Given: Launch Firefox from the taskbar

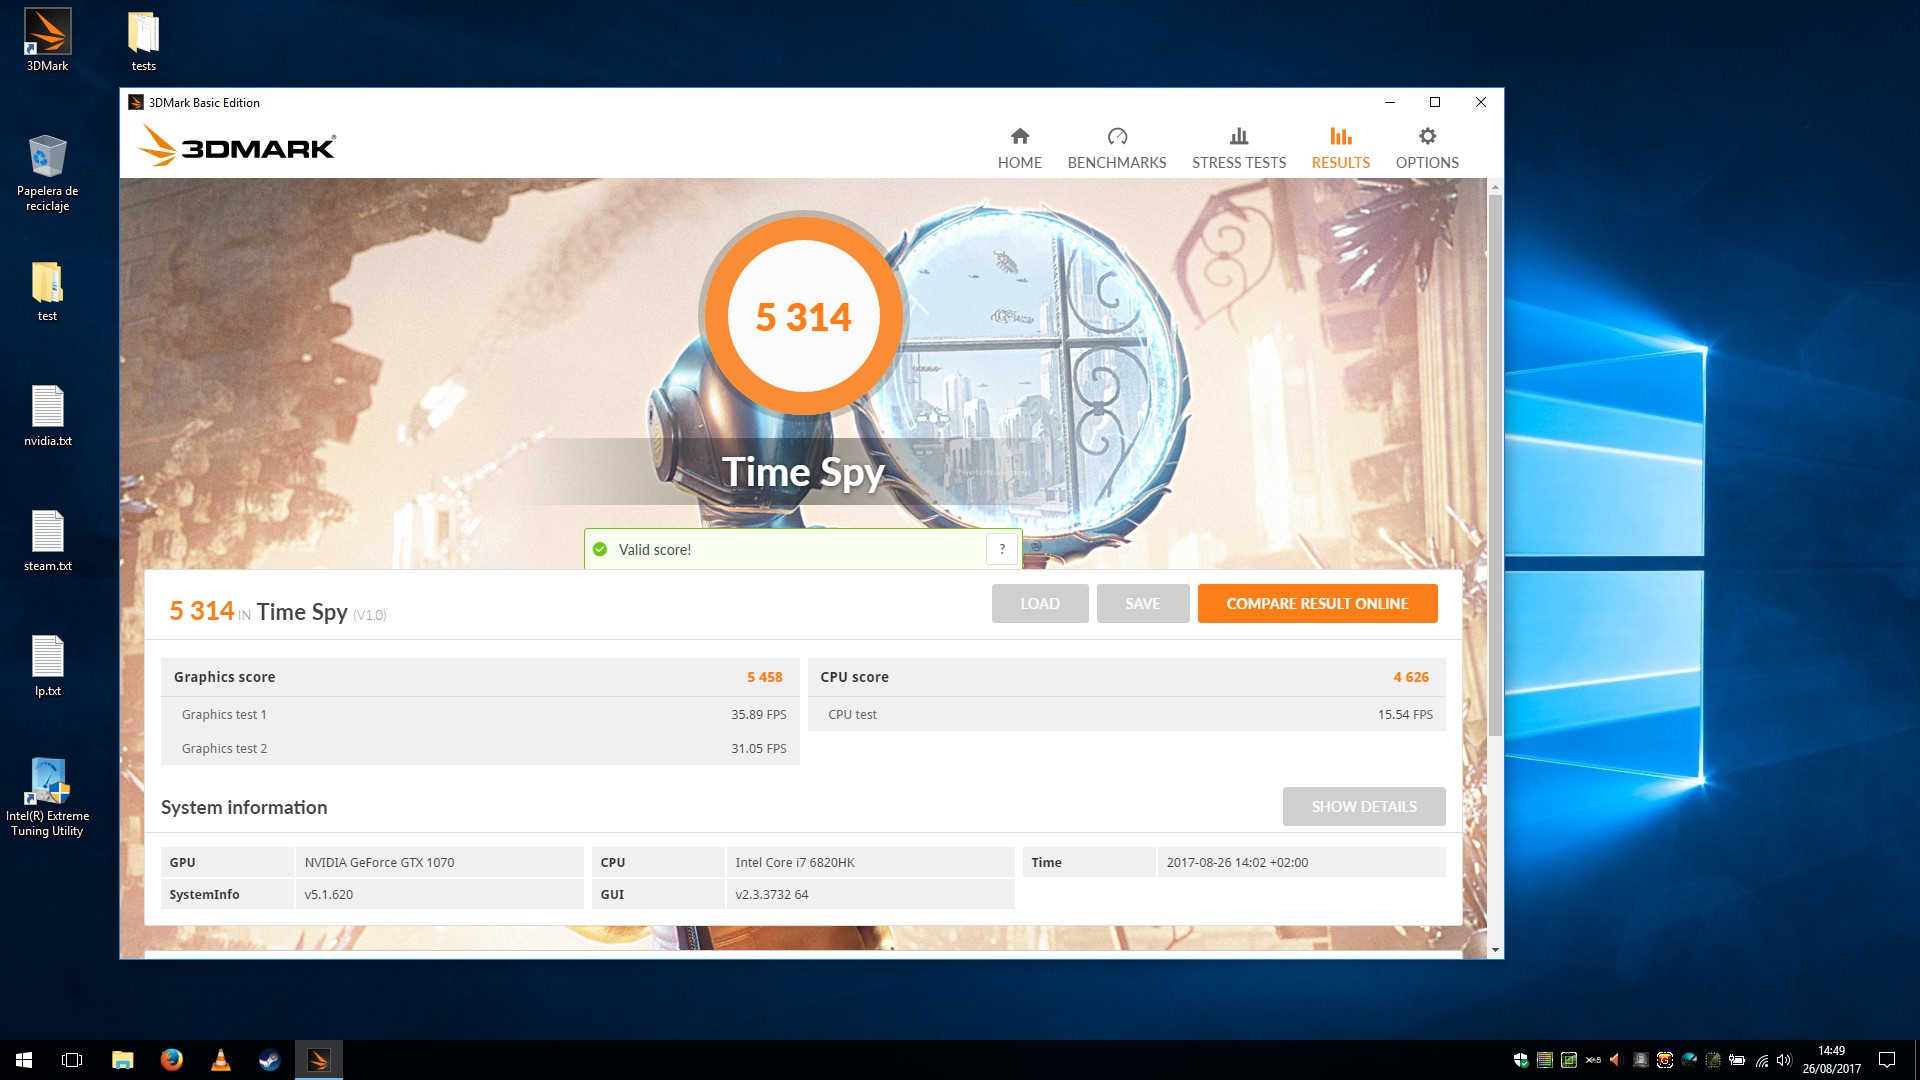Looking at the screenshot, I should click(171, 1060).
